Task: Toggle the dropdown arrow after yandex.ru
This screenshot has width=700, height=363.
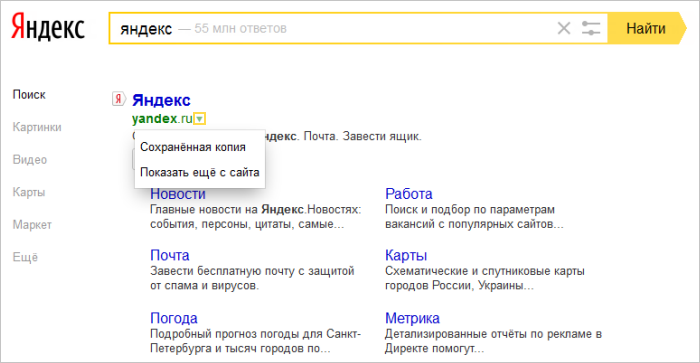Action: (x=200, y=119)
